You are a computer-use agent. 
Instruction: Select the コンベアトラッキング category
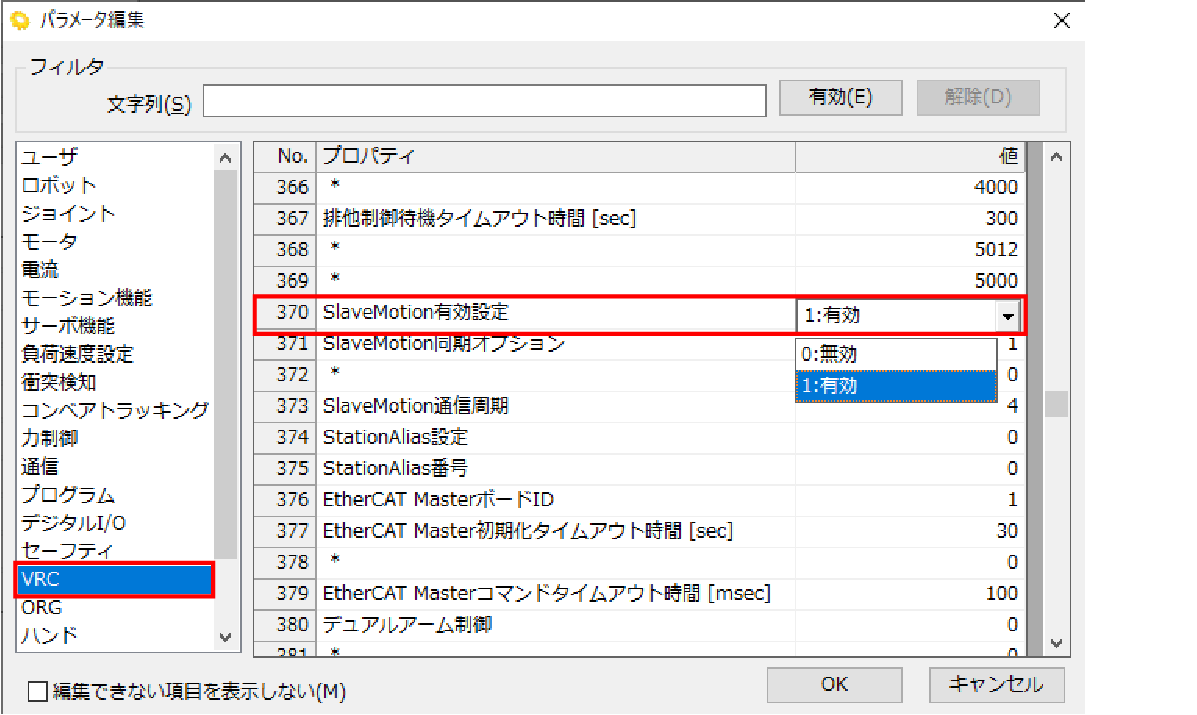[114, 410]
